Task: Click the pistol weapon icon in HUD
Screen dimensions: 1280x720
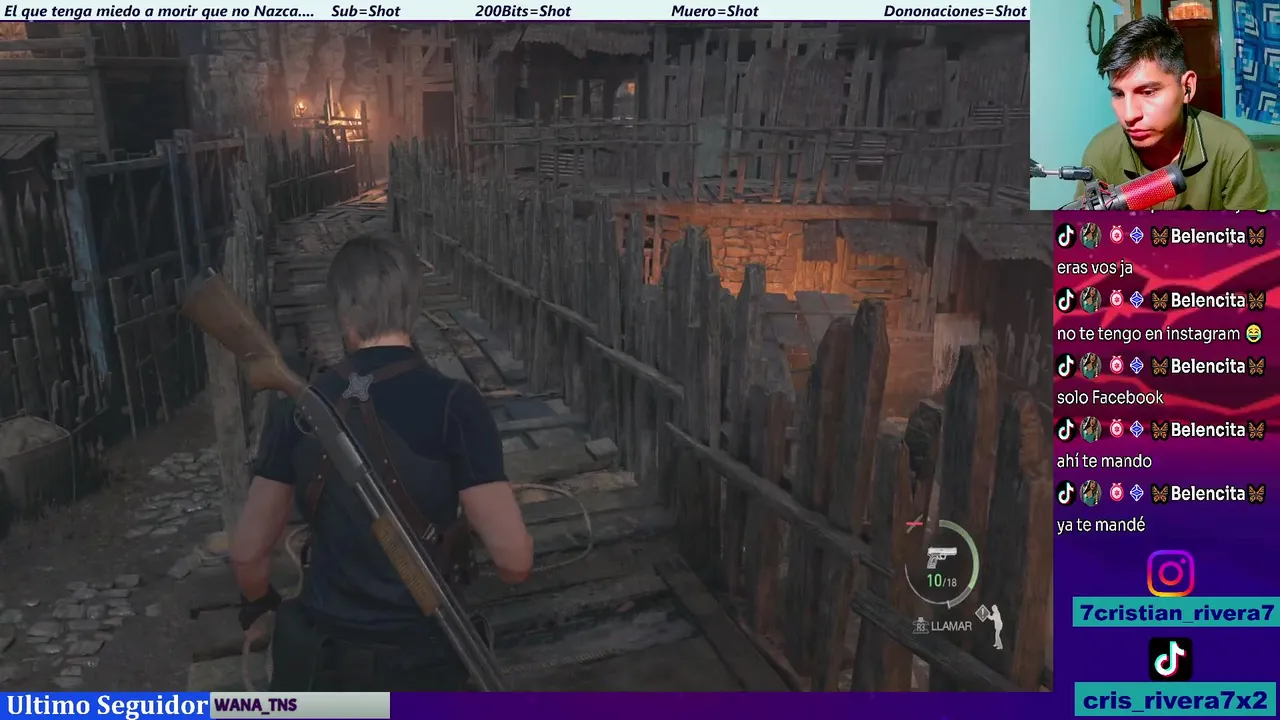Action: 941,559
